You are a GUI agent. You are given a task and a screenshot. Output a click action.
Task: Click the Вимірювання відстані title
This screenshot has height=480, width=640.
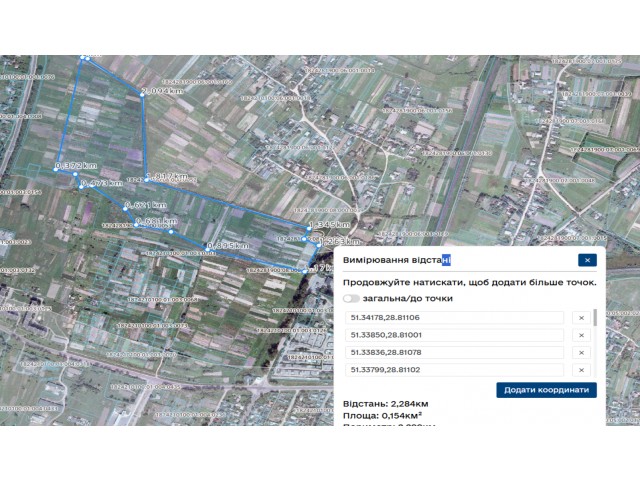pos(397,260)
